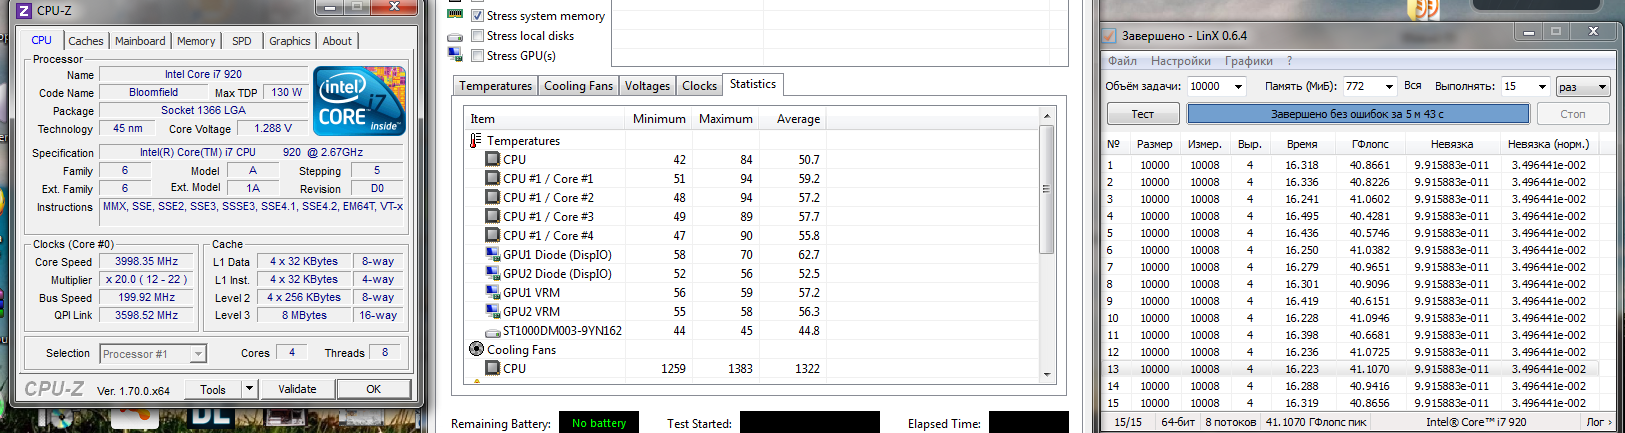Click disk drive icon beside Stress local disks

456,36
